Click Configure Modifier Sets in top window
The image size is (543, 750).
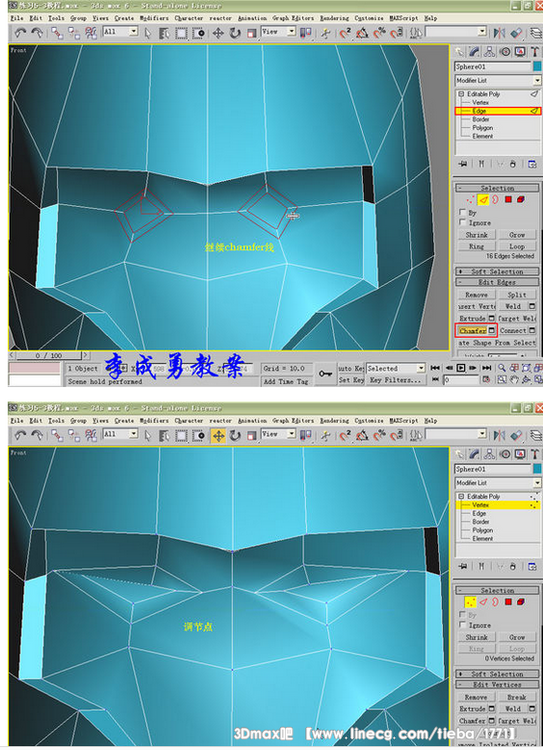[532, 164]
